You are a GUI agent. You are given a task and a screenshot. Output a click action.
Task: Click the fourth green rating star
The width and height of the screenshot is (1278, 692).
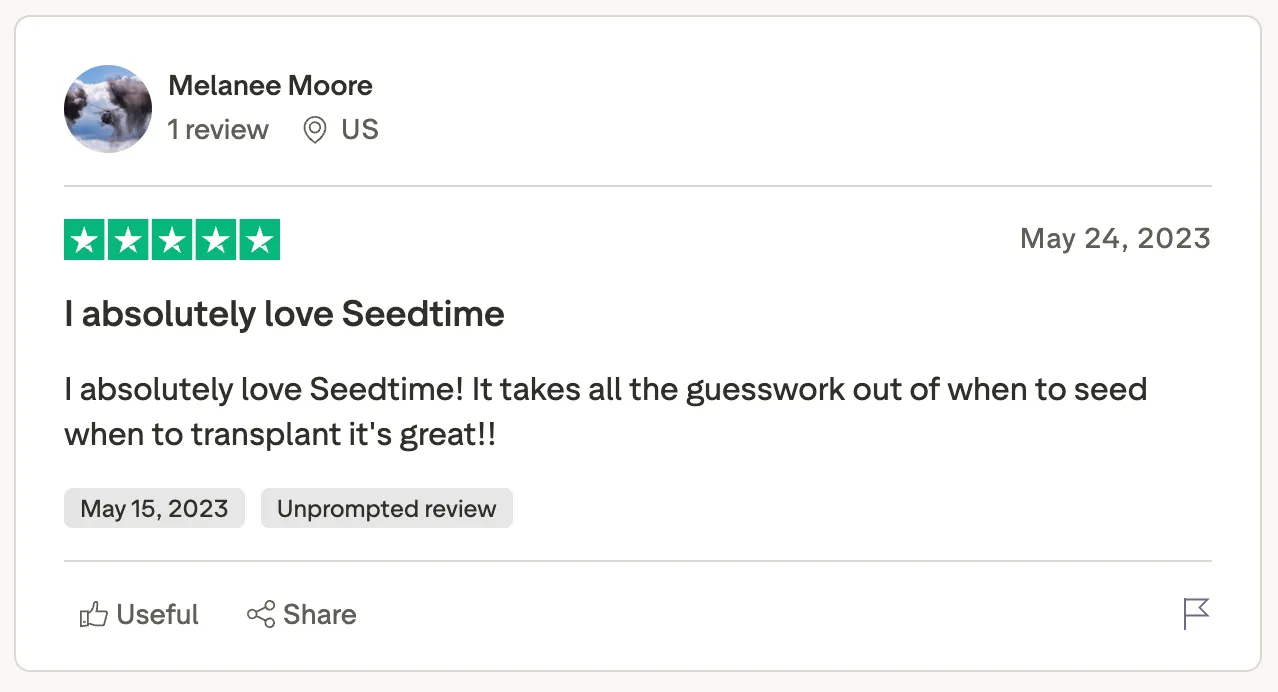[x=216, y=240]
